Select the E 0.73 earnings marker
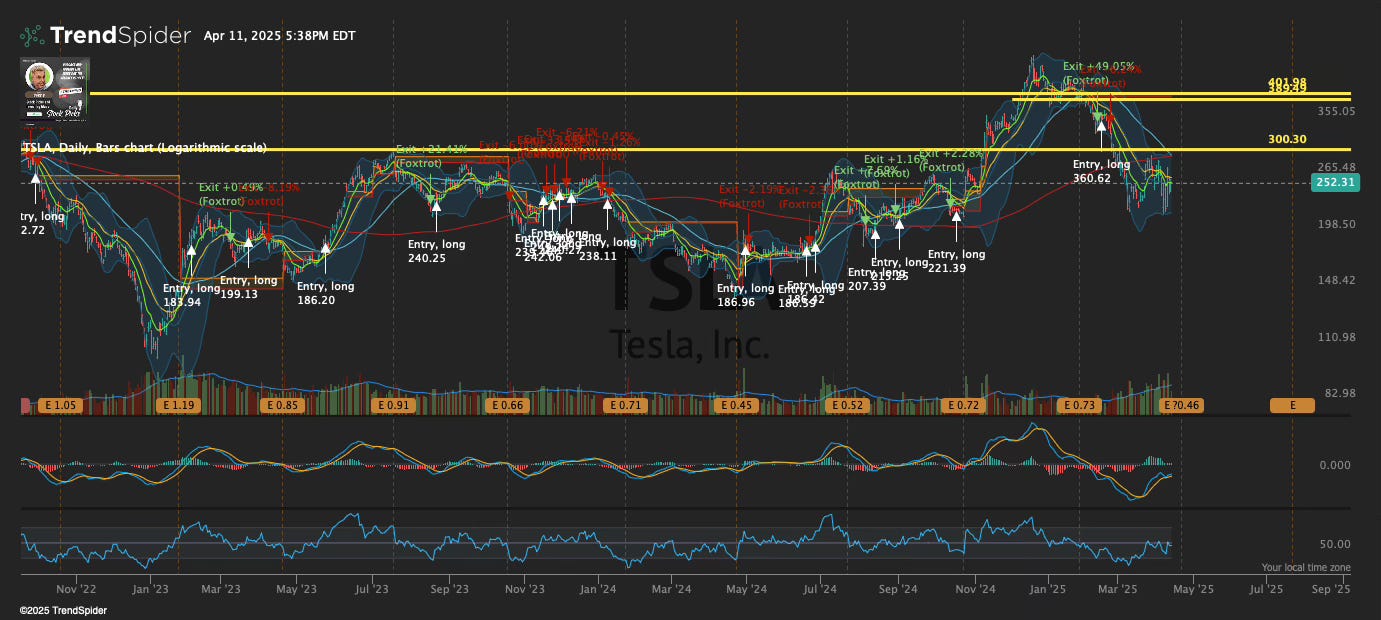Image resolution: width=1381 pixels, height=620 pixels. [x=1079, y=406]
